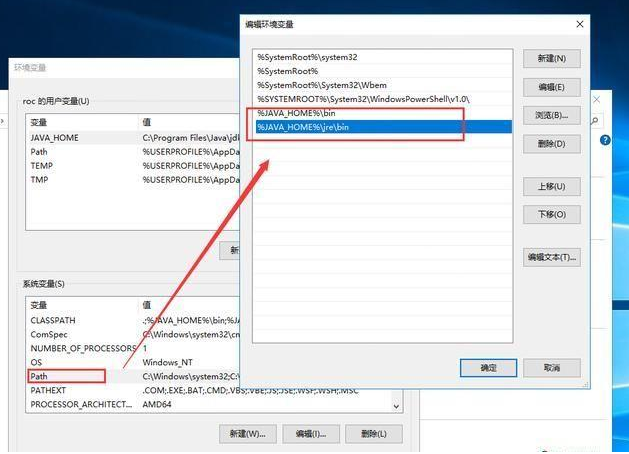Click the 编辑文本(T)... button

(552, 258)
